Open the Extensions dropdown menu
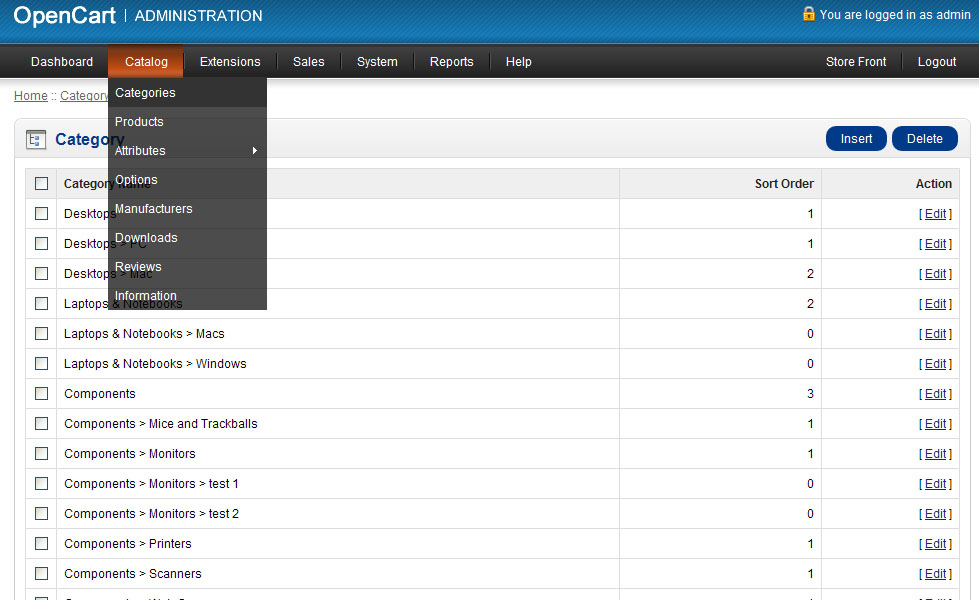The width and height of the screenshot is (979, 600). pos(230,62)
